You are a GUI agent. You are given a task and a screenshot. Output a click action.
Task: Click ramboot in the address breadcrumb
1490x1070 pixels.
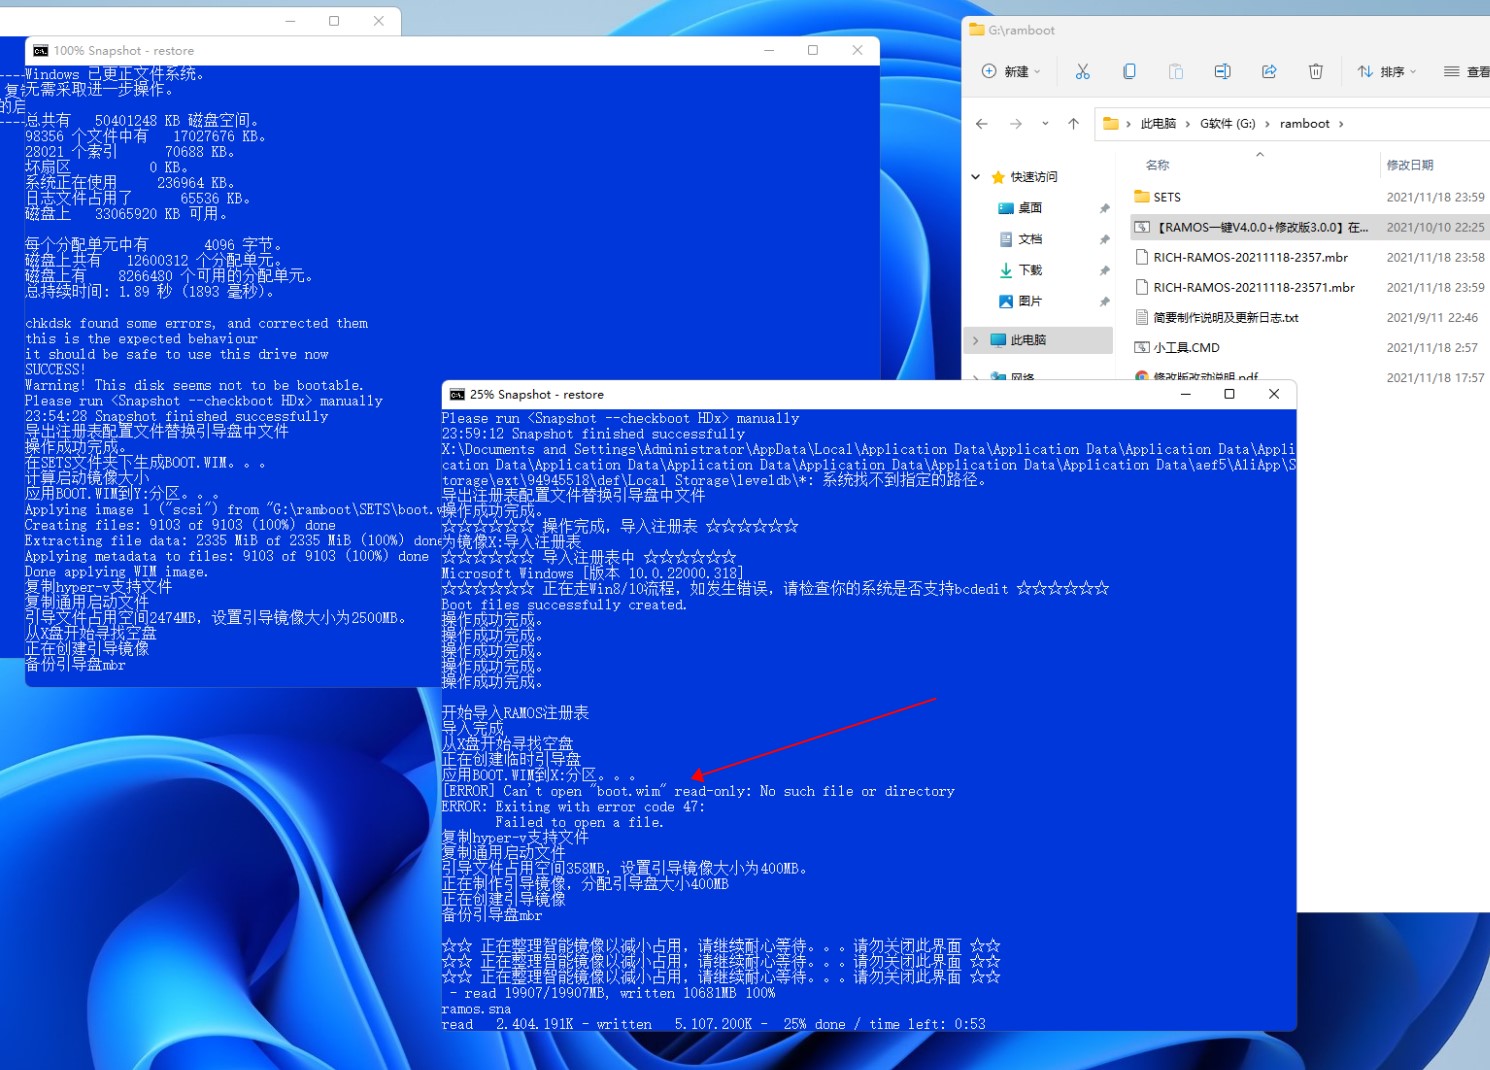tap(1305, 124)
